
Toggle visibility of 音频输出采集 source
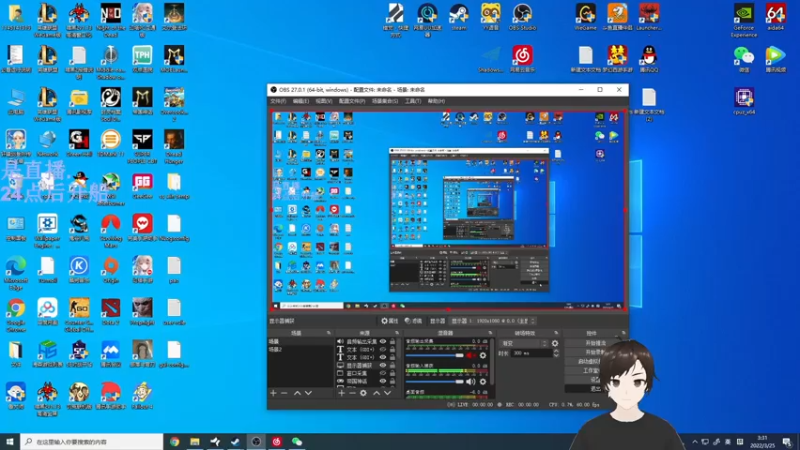coord(383,341)
